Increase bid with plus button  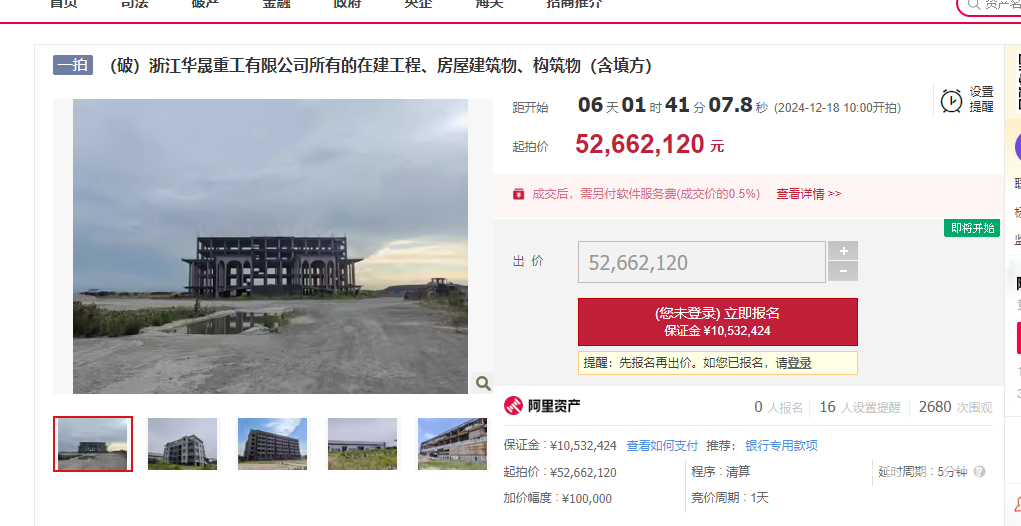[843, 251]
